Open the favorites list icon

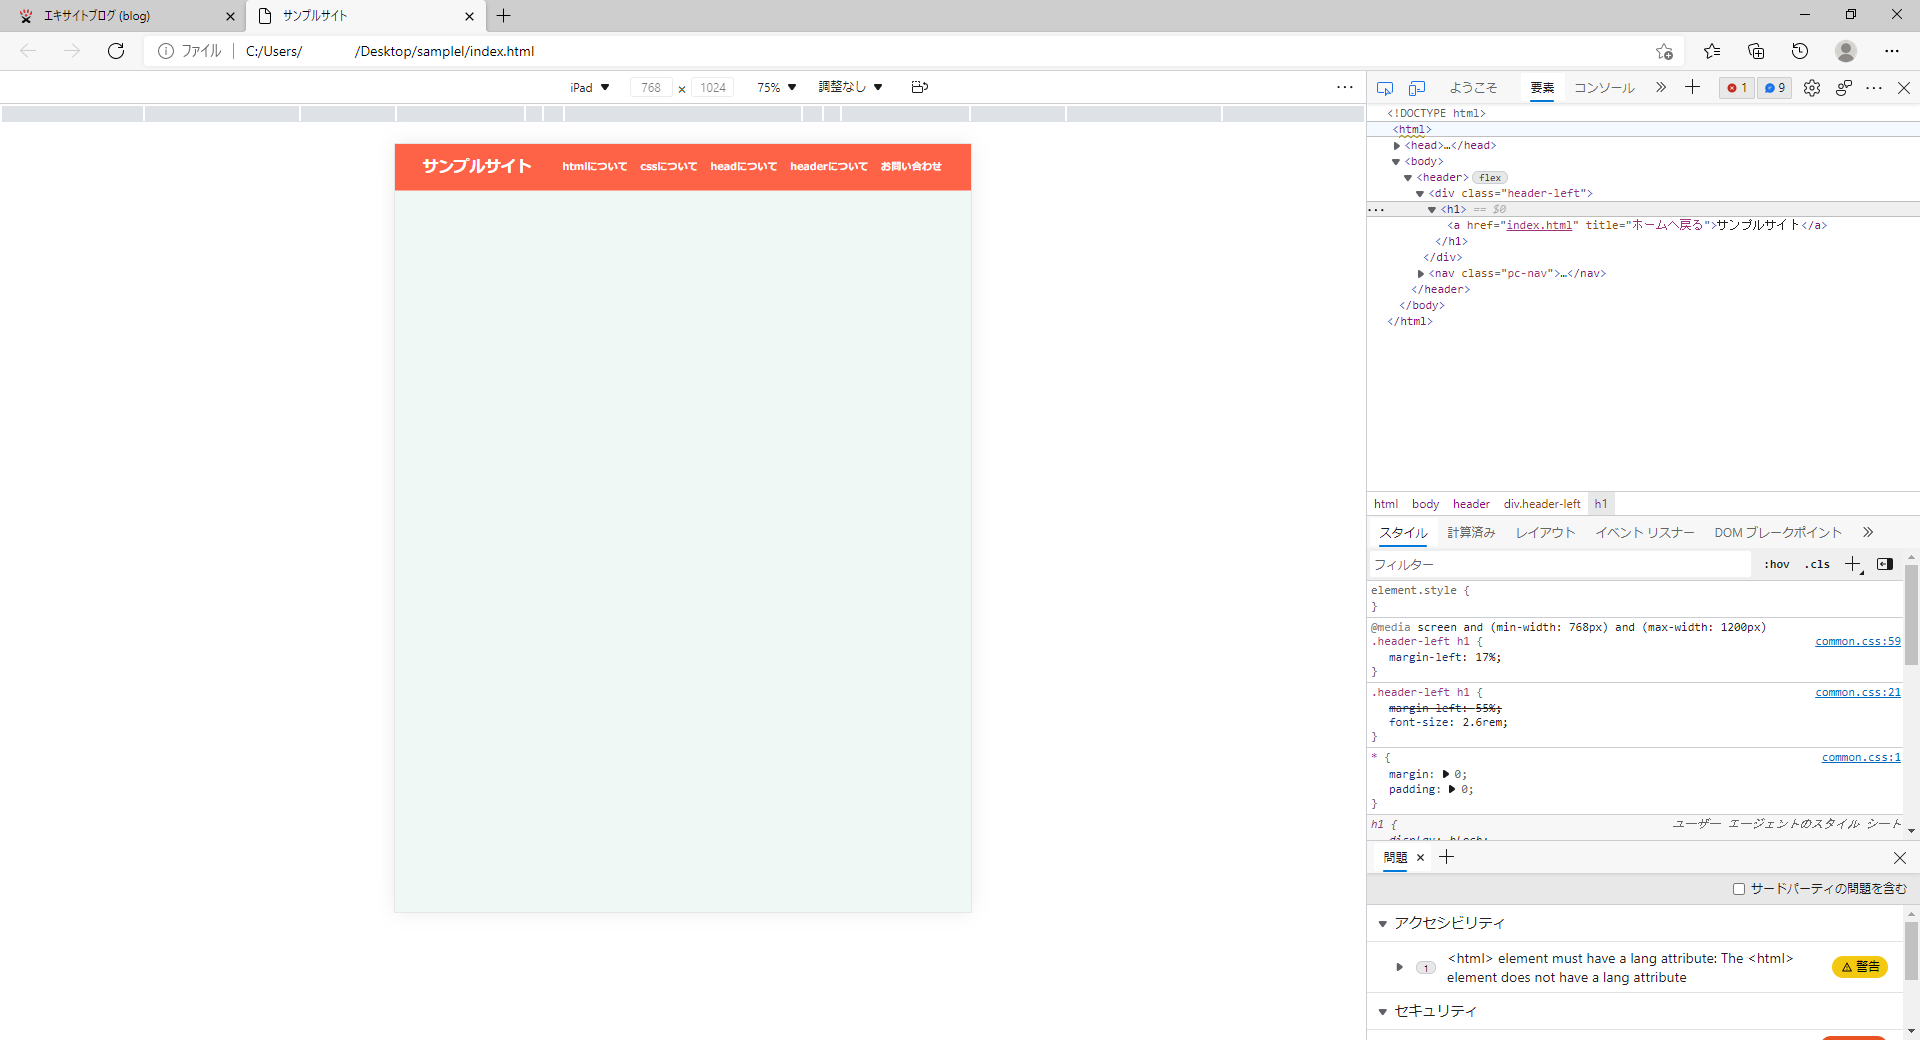1712,51
